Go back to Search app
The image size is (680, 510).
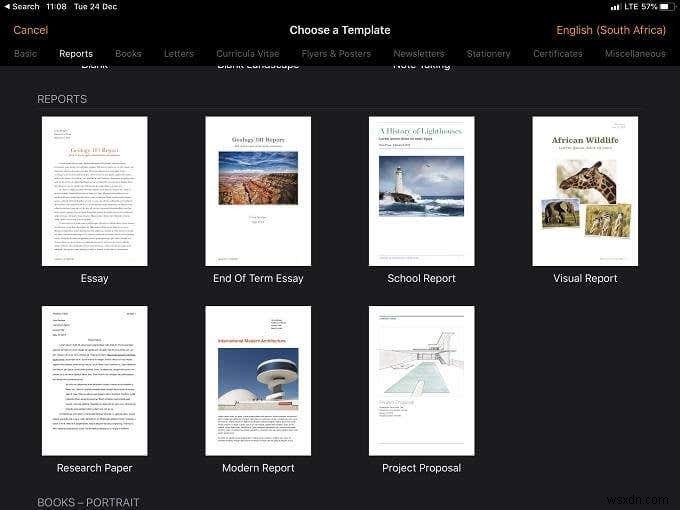[x=21, y=7]
